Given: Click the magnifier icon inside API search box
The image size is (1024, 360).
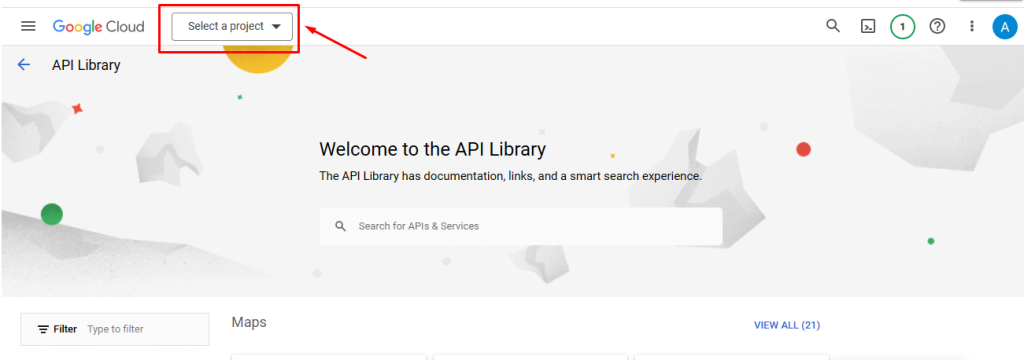Looking at the screenshot, I should click(340, 226).
